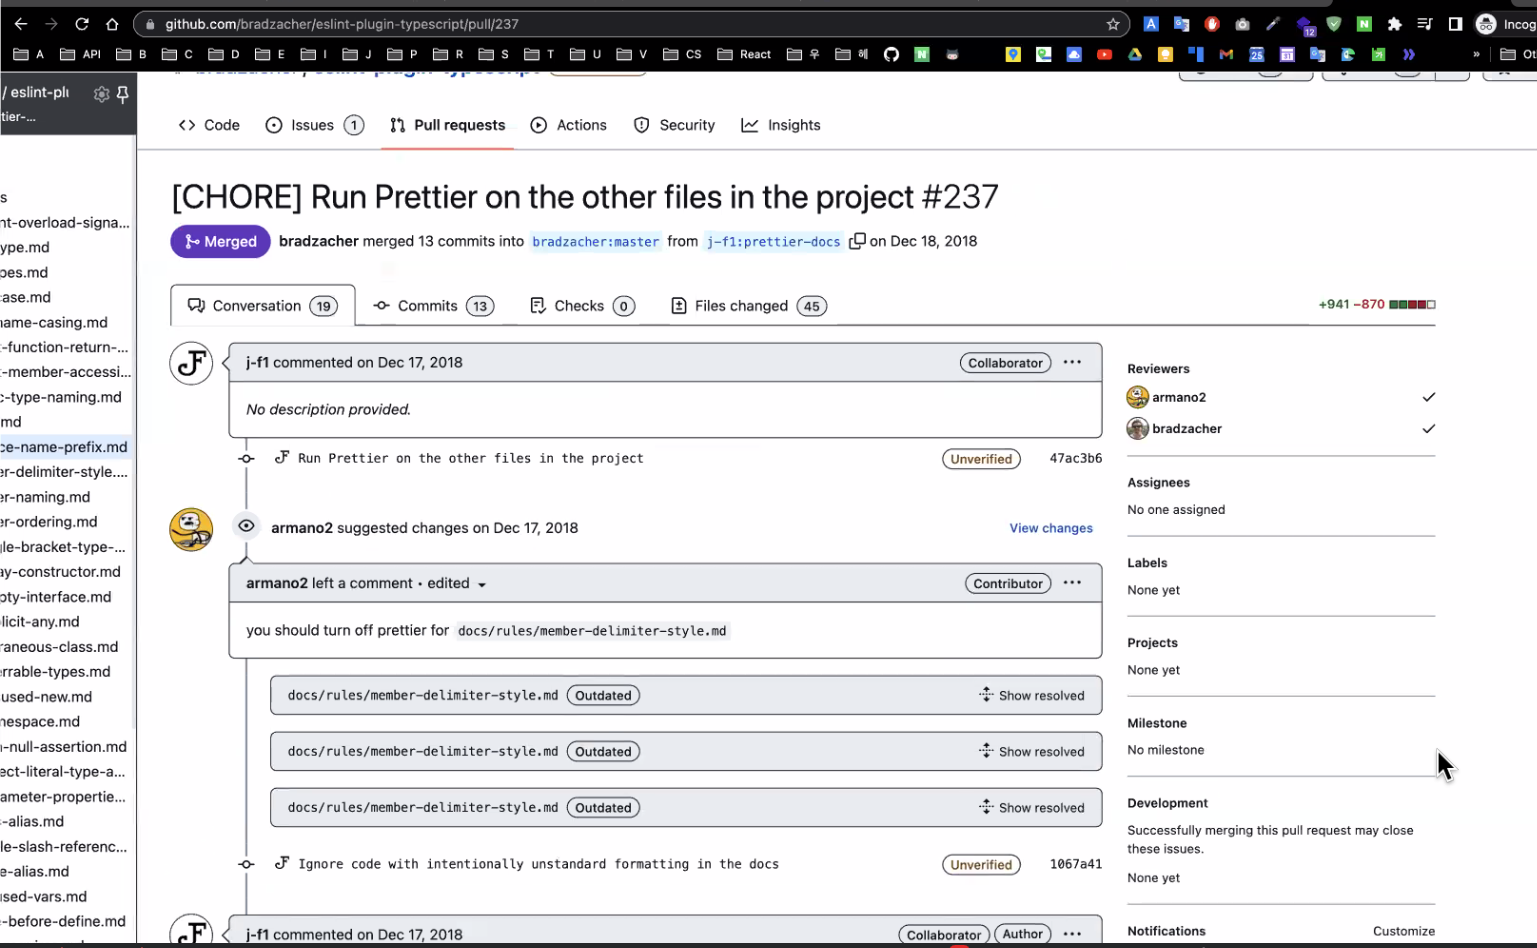Open the Incognito profile icon
1537x948 pixels.
(x=1486, y=24)
